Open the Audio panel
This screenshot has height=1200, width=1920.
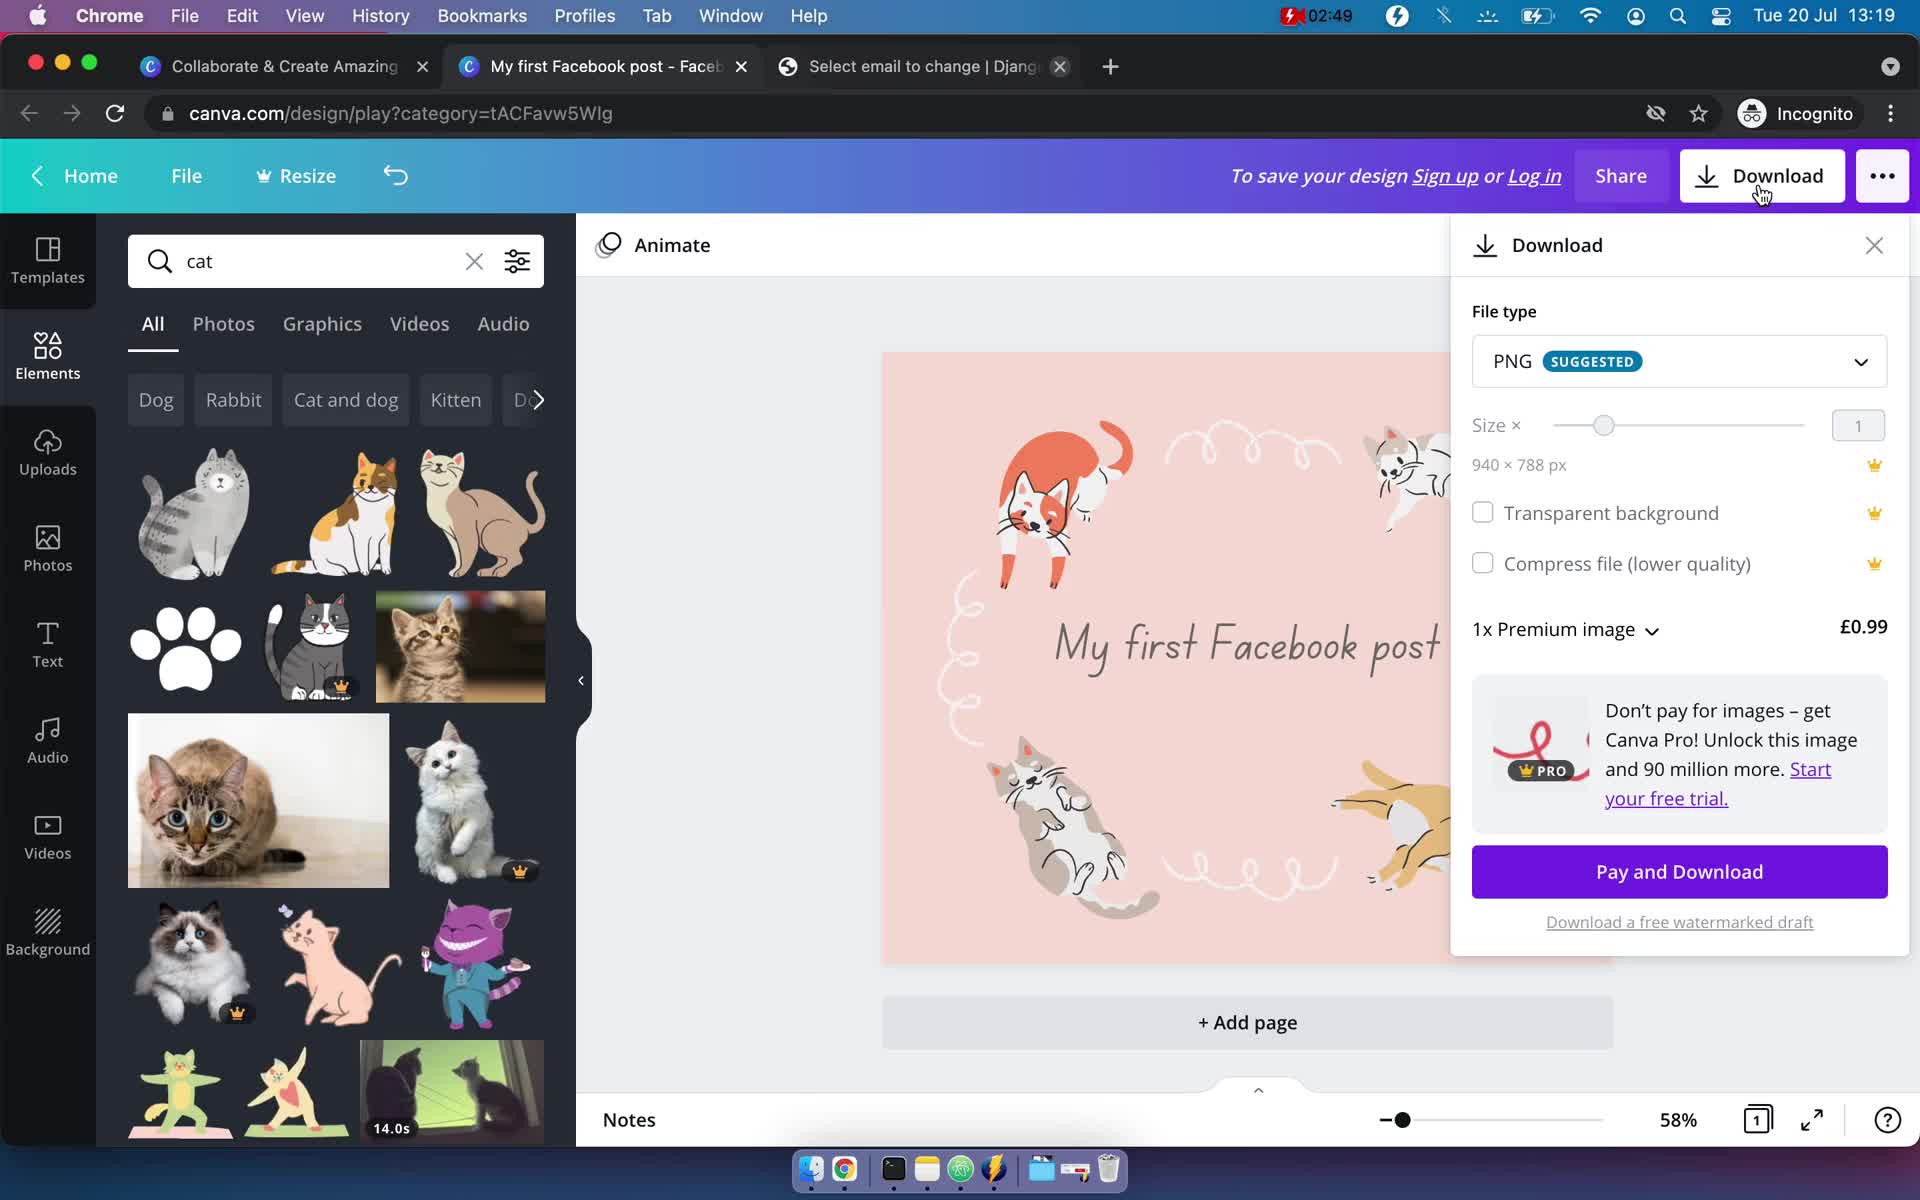tap(47, 740)
